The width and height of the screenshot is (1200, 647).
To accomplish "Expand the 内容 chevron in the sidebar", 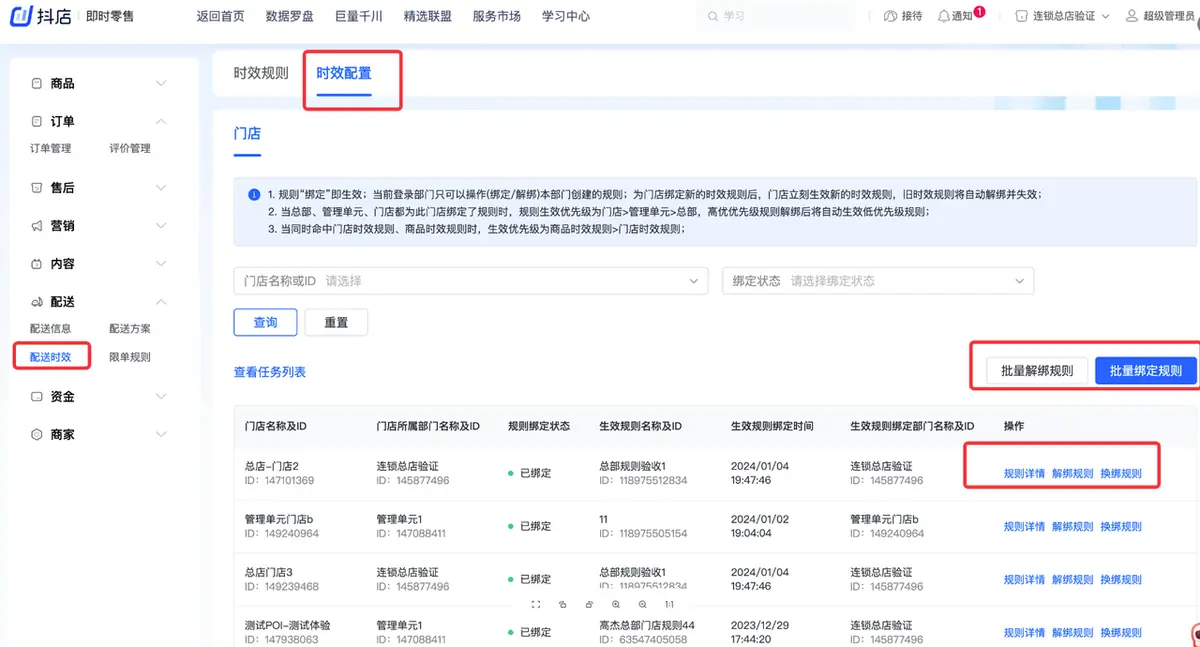I will coord(161,264).
